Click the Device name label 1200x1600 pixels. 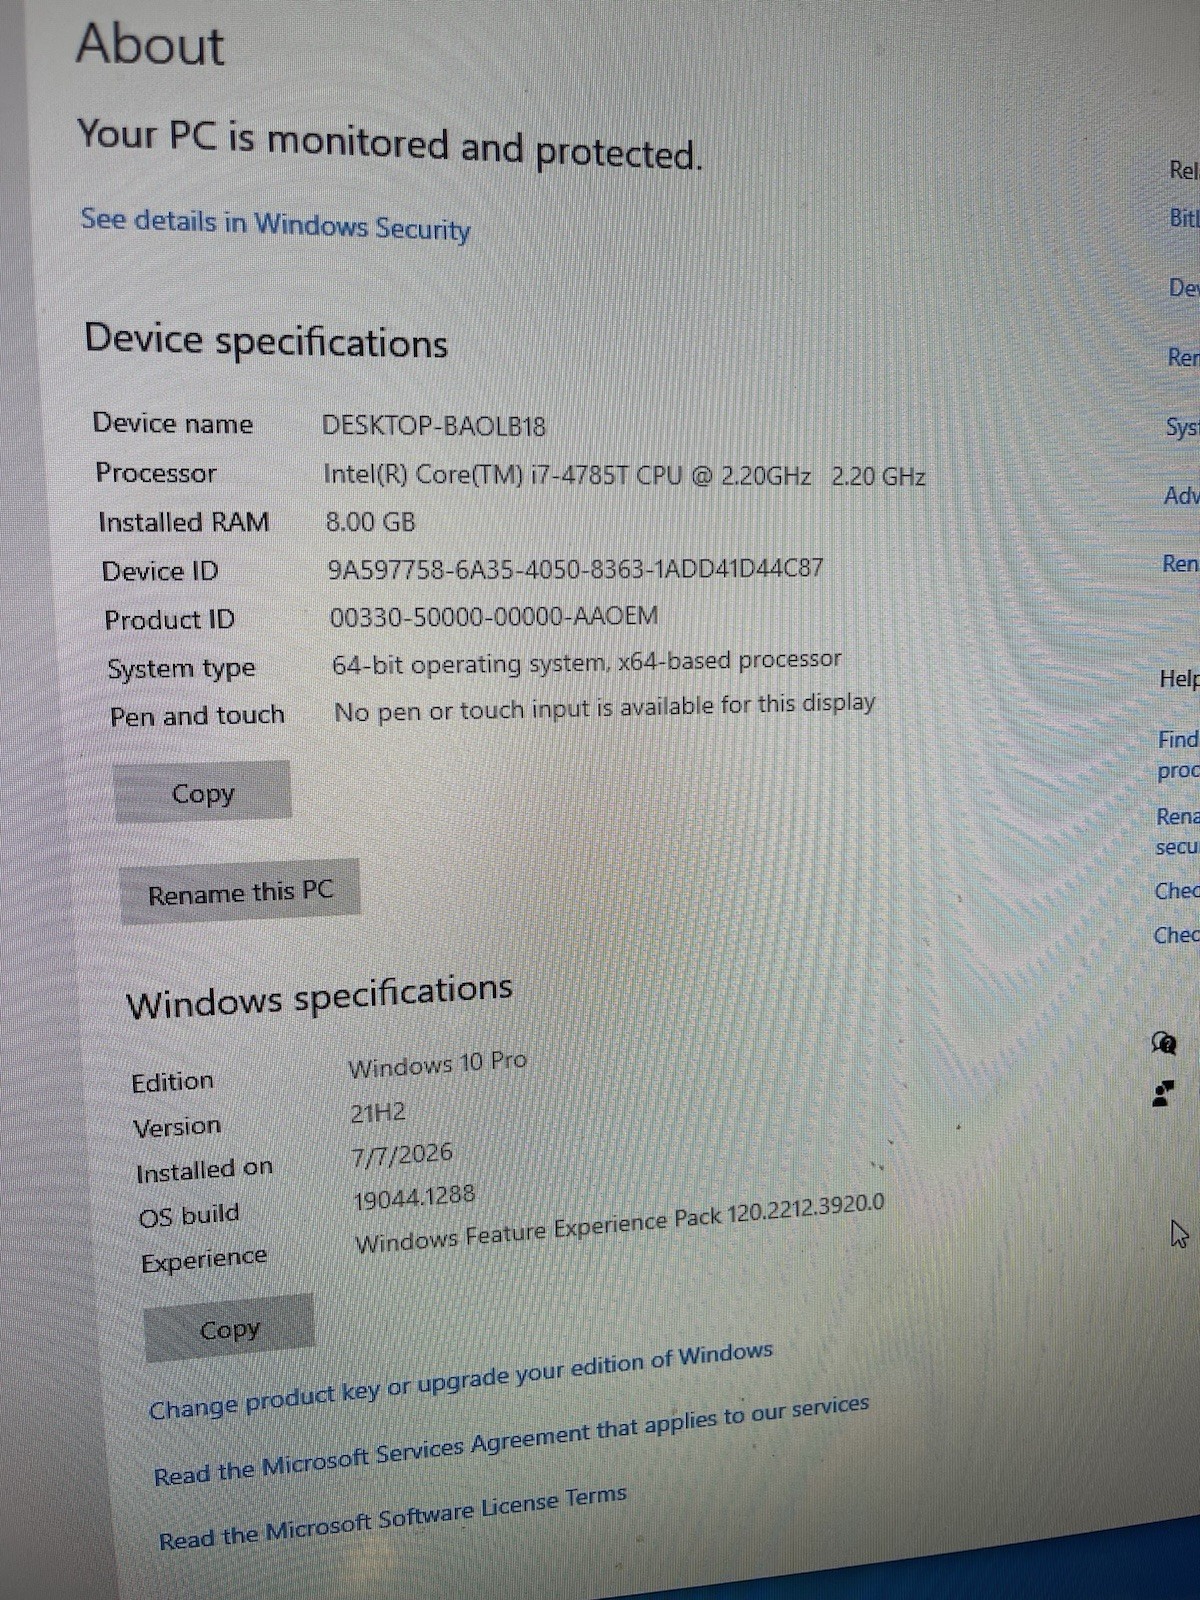pyautogui.click(x=173, y=423)
